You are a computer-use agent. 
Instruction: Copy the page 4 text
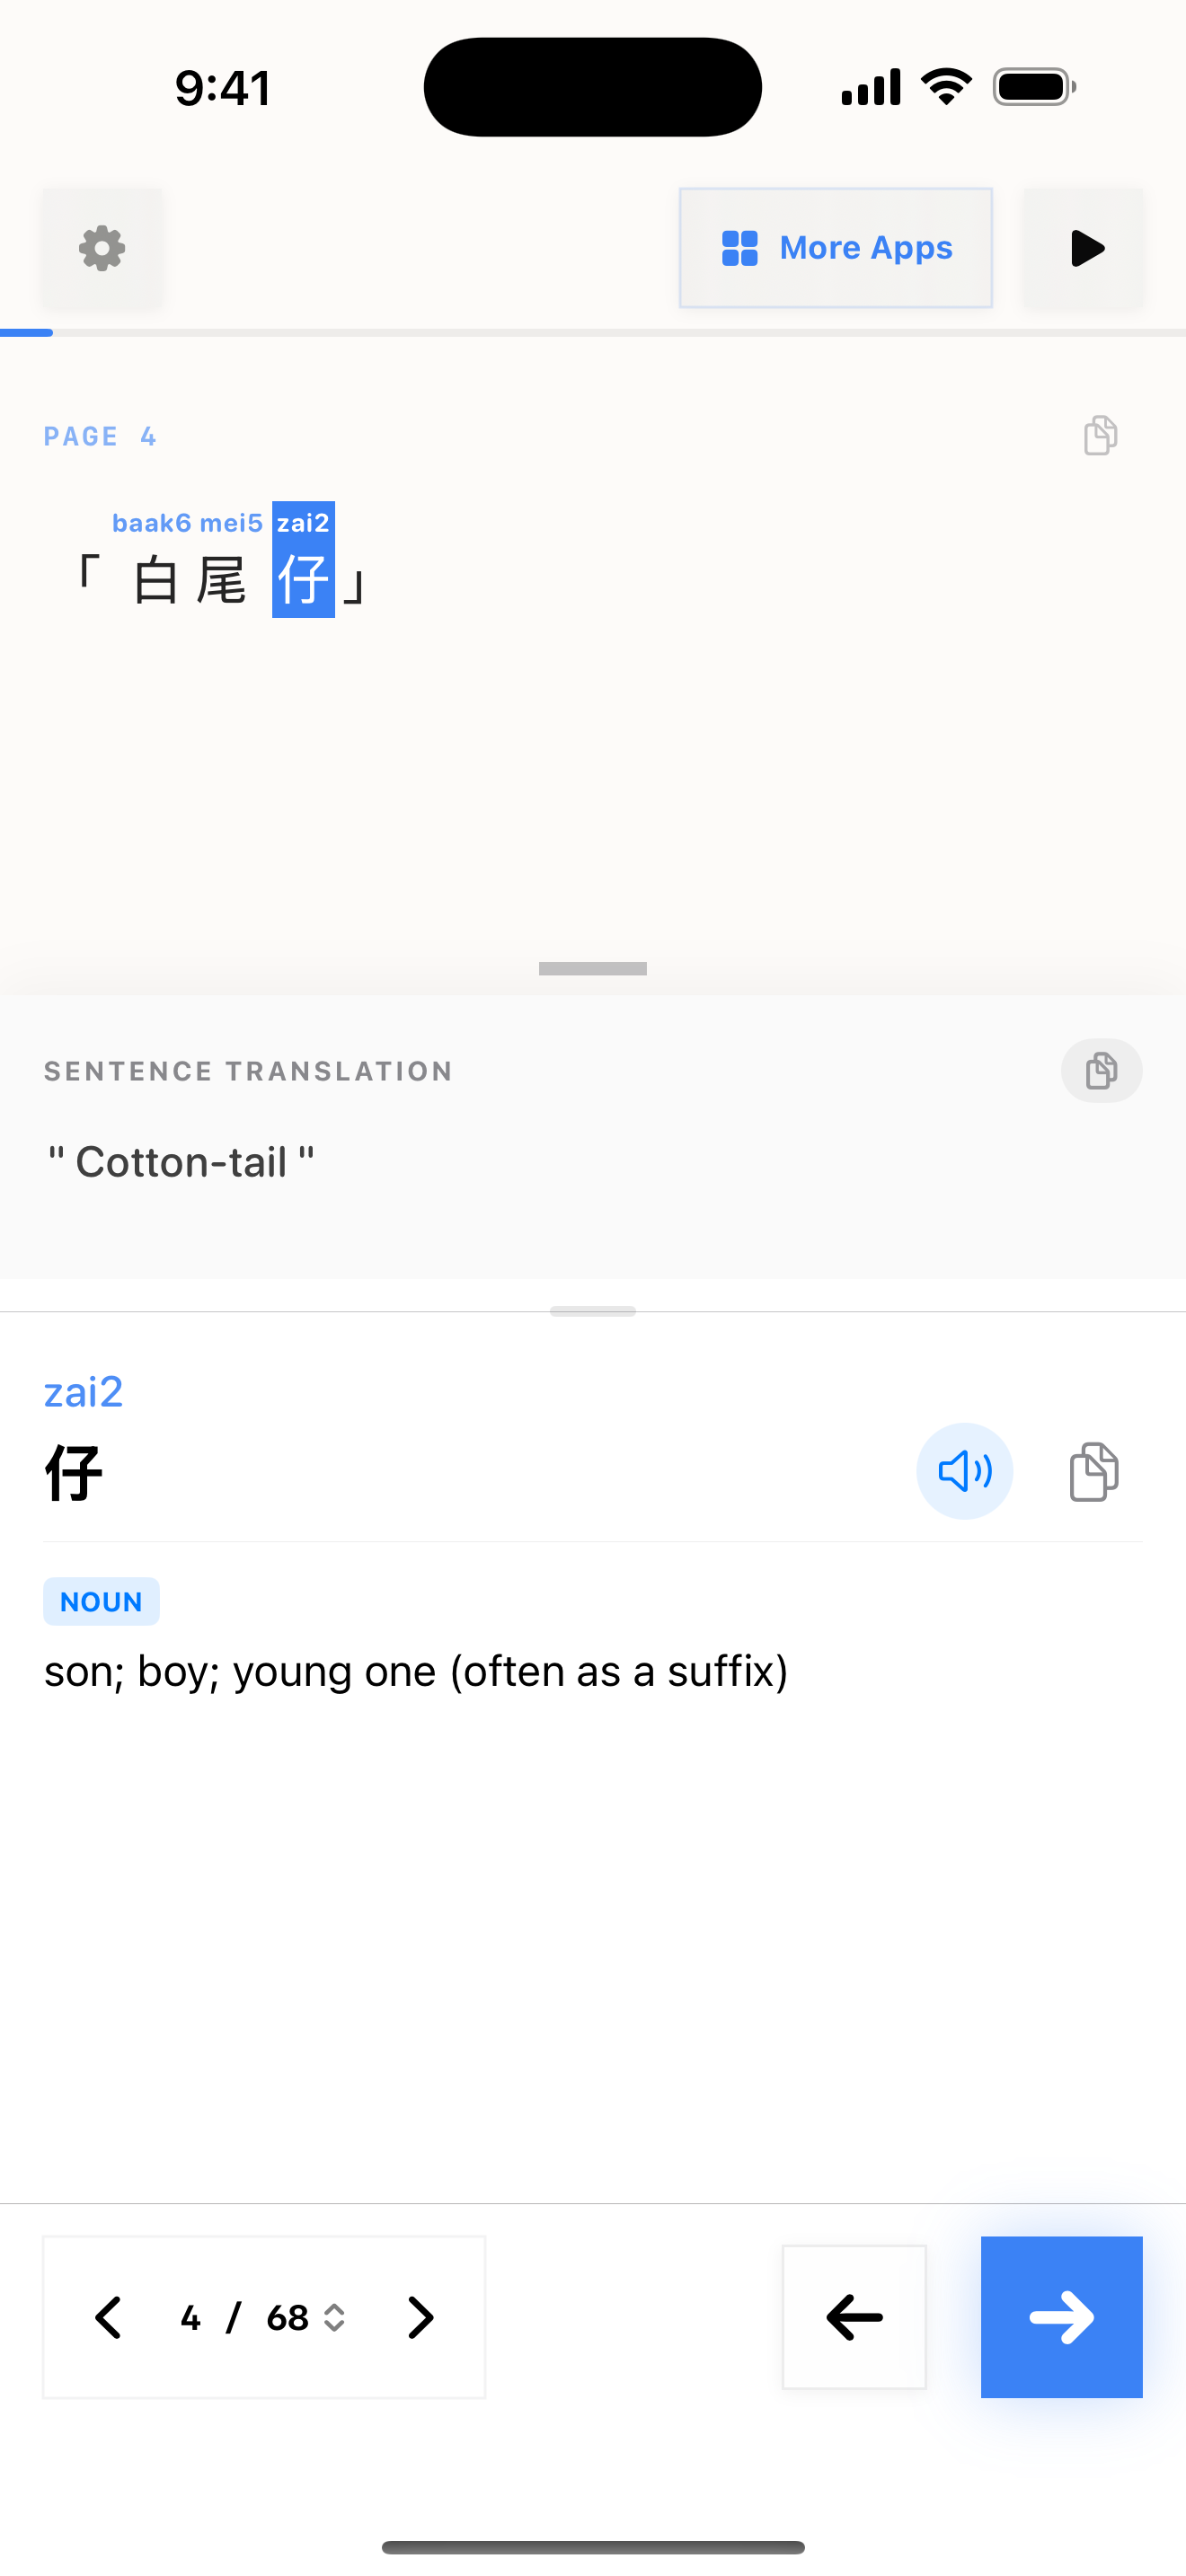(x=1100, y=436)
